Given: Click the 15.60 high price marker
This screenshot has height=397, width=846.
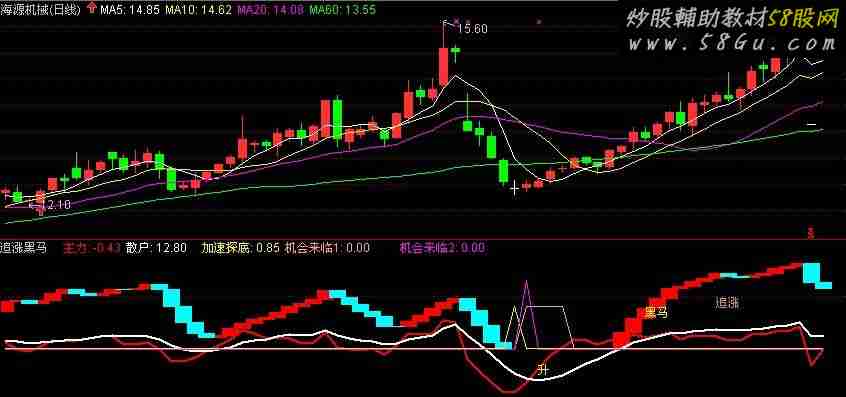Looking at the screenshot, I should coord(472,29).
